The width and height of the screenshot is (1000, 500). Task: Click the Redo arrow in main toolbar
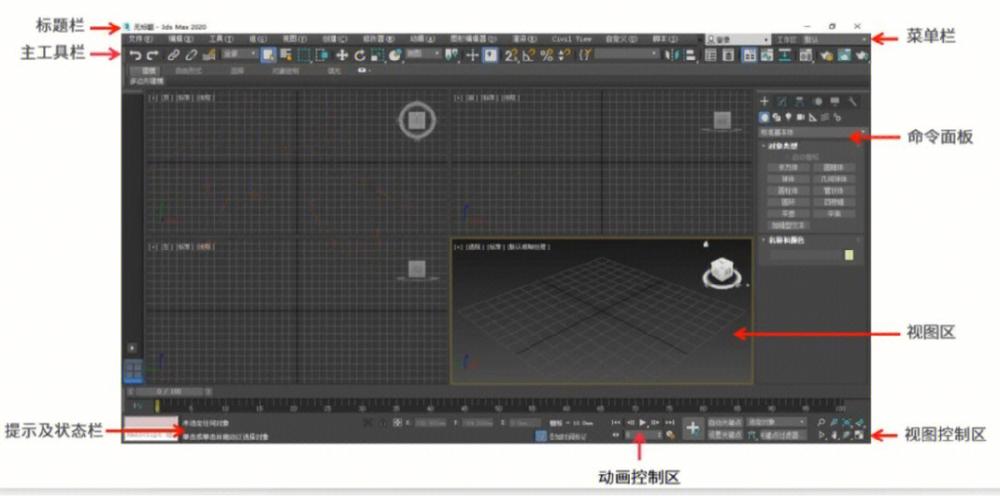click(152, 55)
